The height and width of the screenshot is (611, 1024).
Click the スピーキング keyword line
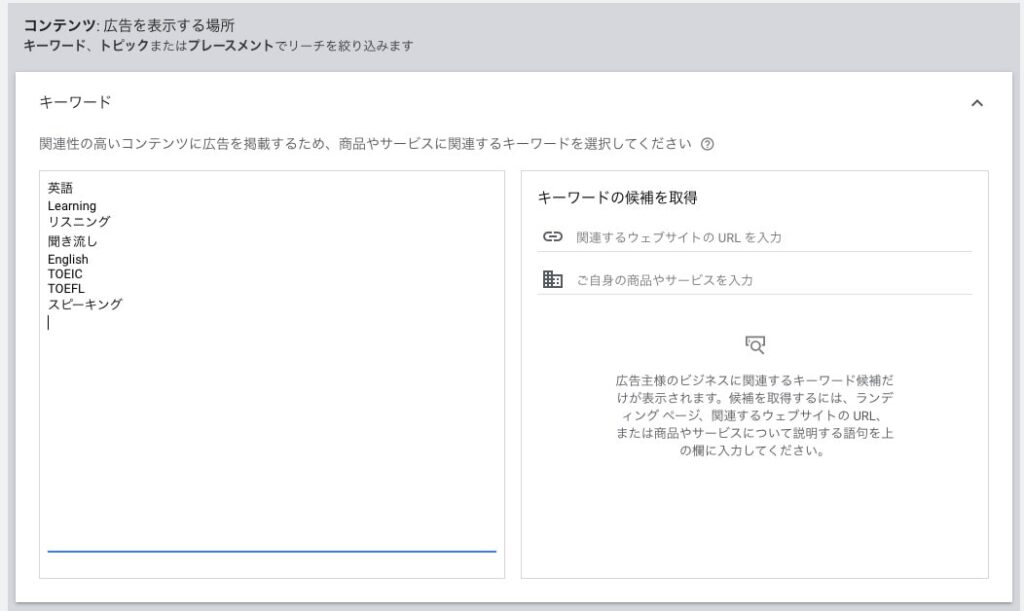pos(85,304)
